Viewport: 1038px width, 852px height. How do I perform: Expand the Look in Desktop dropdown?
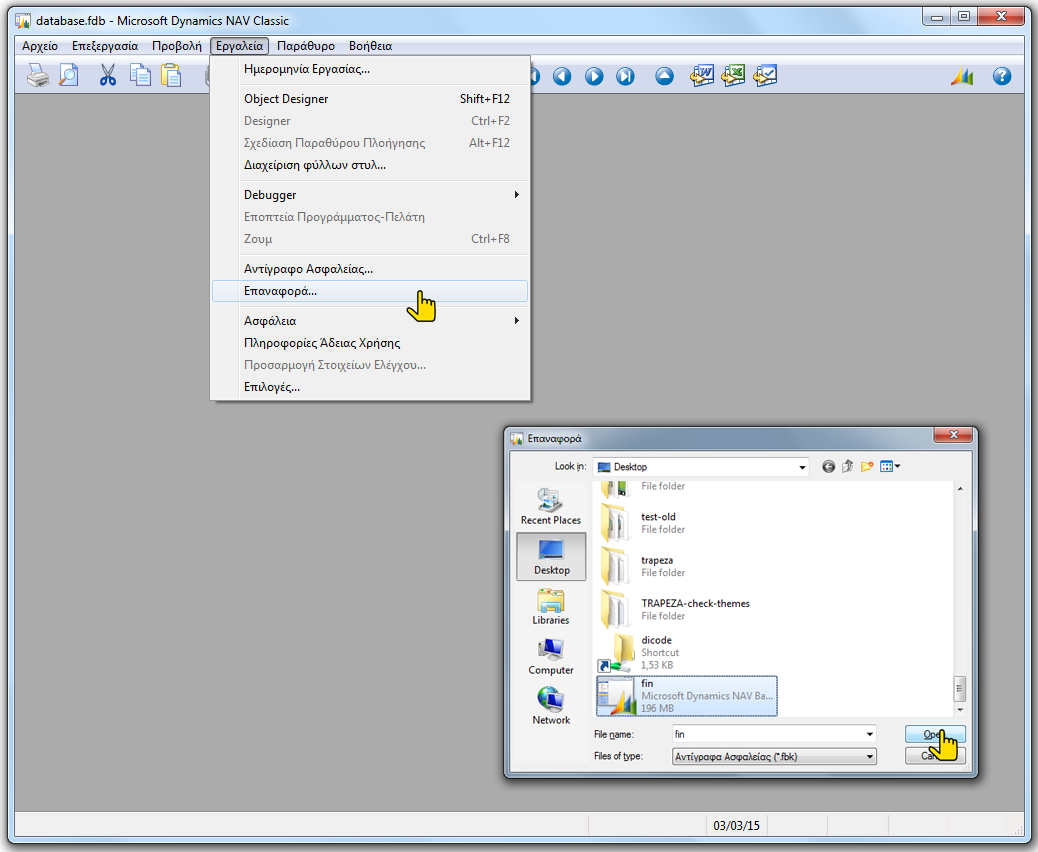tap(802, 467)
